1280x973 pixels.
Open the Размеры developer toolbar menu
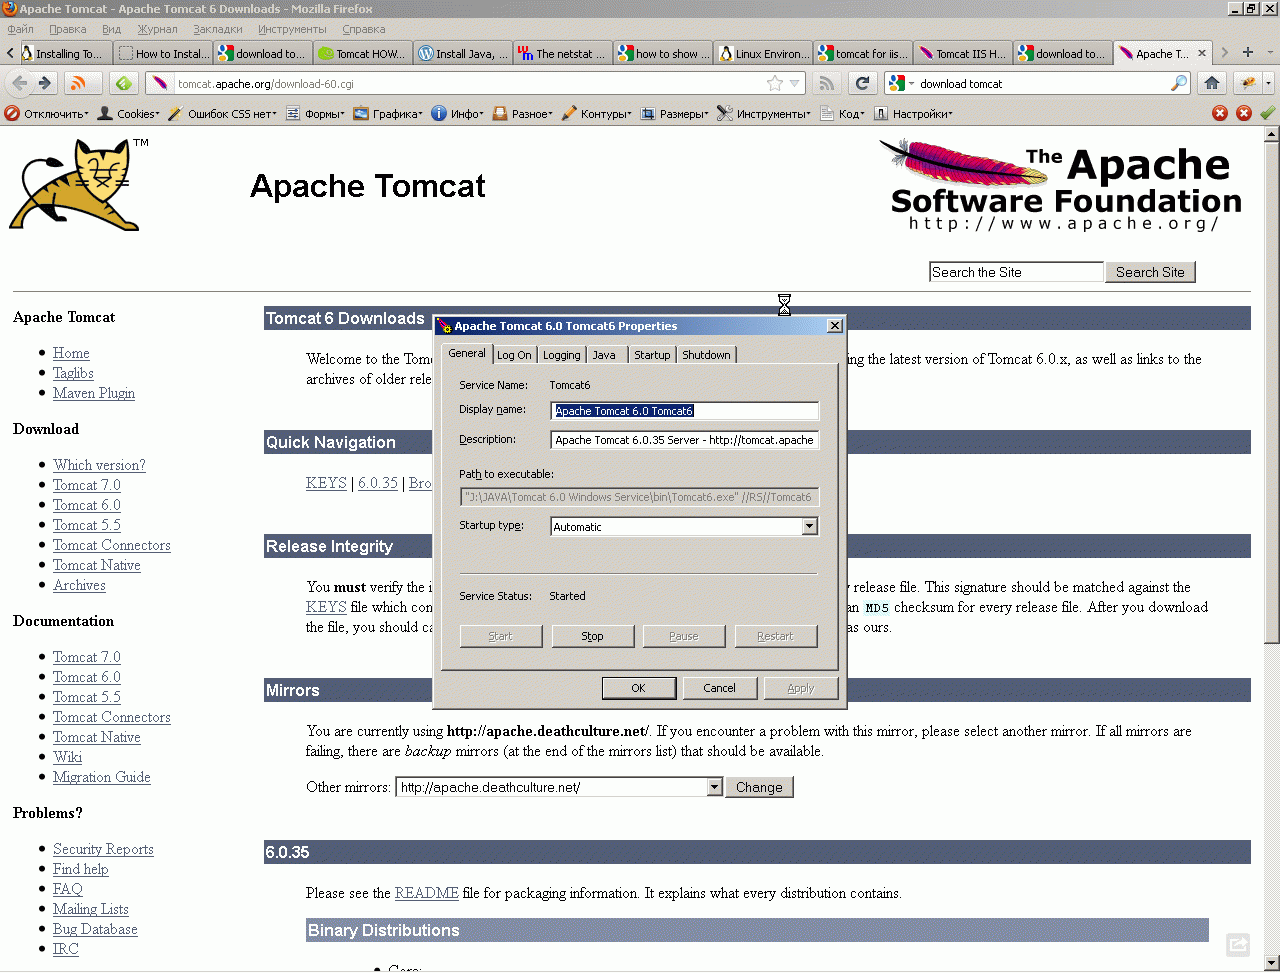coord(675,113)
